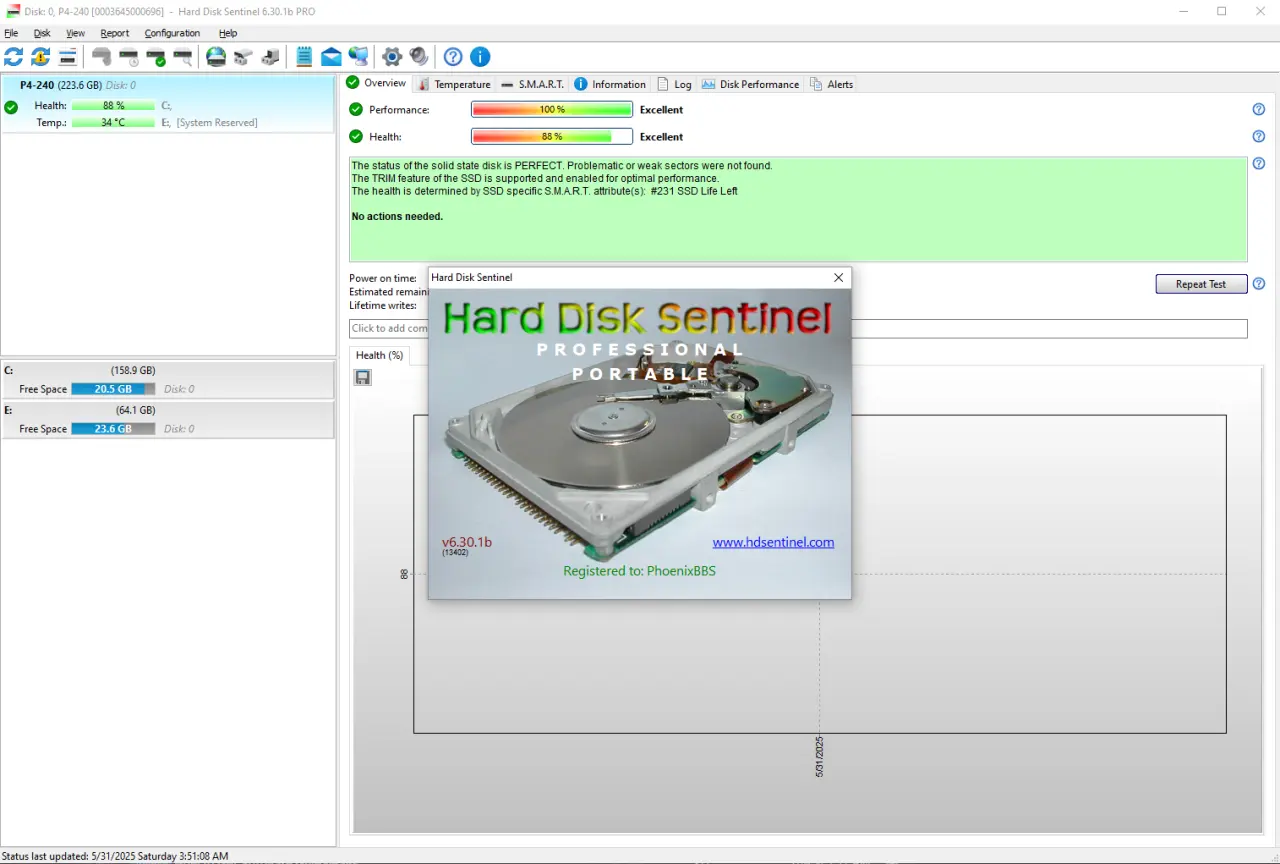Screen dimensions: 1280x864
Task: Open the Help menu
Action: 228,33
